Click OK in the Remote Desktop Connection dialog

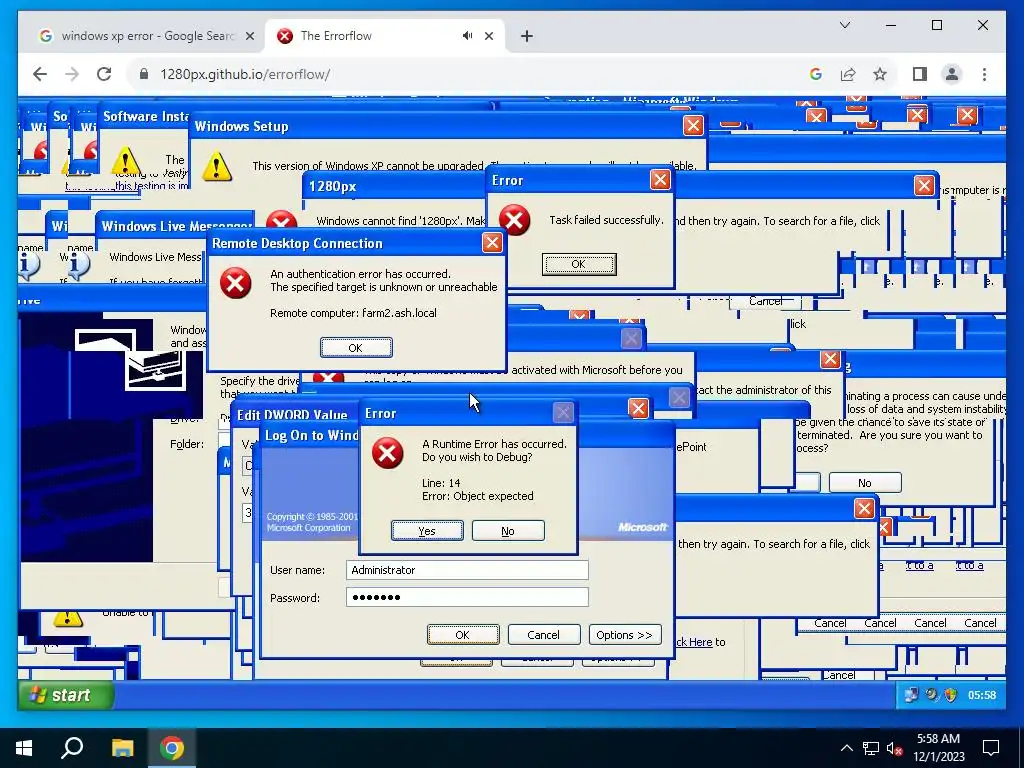pyautogui.click(x=356, y=347)
